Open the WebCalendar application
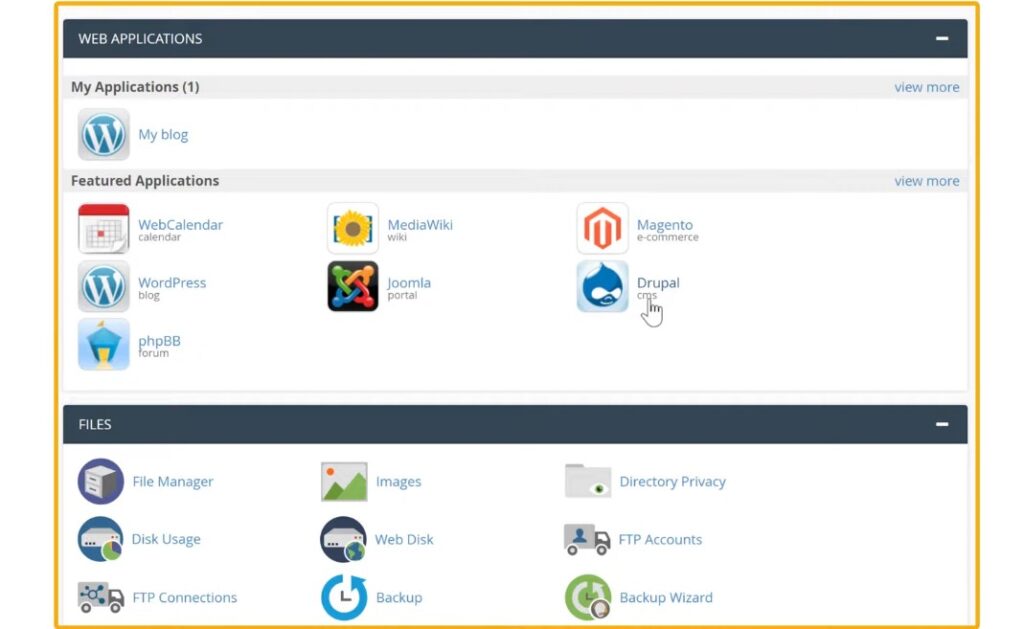1024x629 pixels. point(180,224)
